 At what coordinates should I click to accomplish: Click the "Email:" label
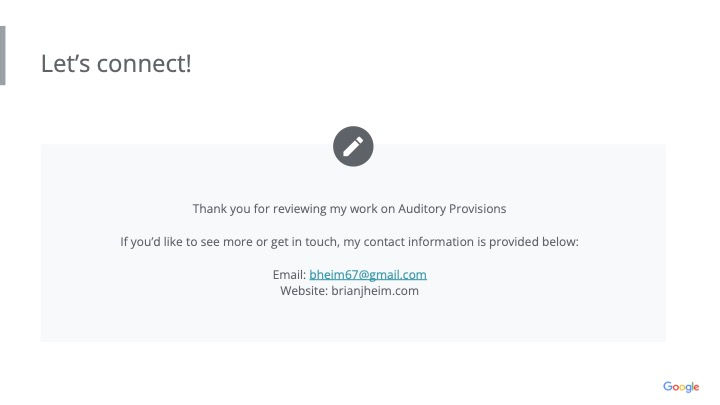coord(288,275)
